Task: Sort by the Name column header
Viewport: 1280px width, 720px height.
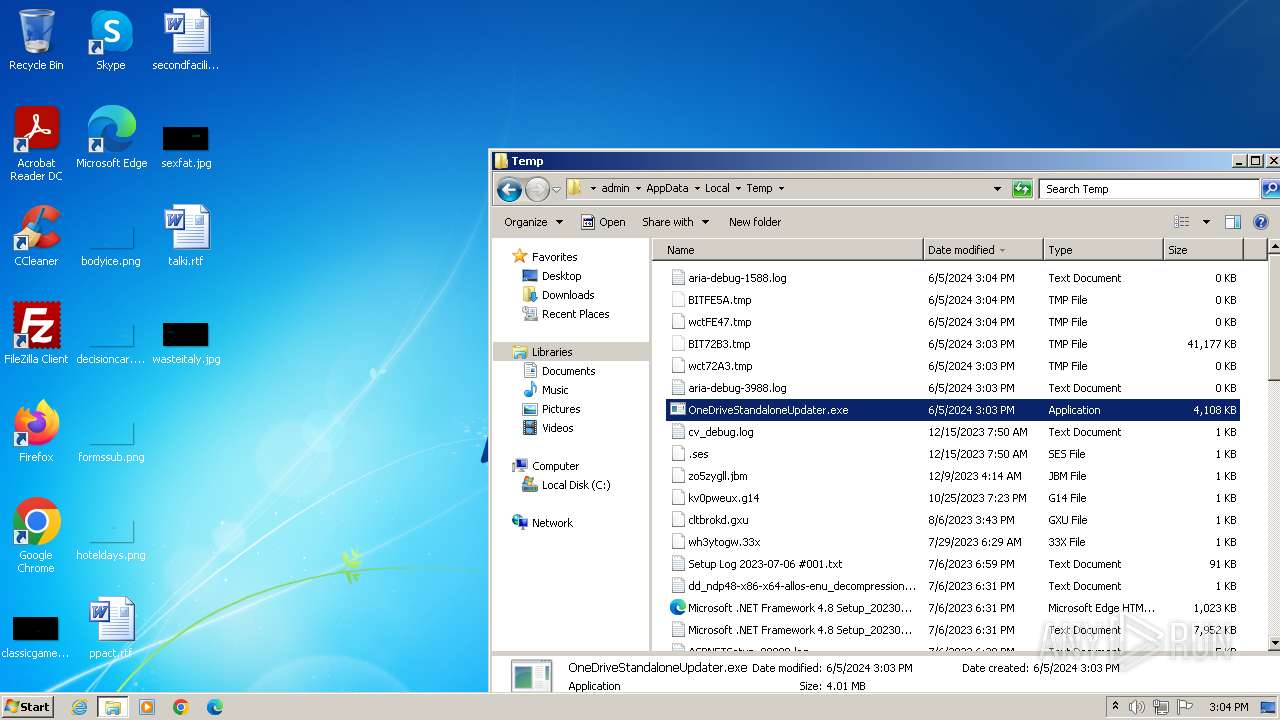Action: click(789, 250)
